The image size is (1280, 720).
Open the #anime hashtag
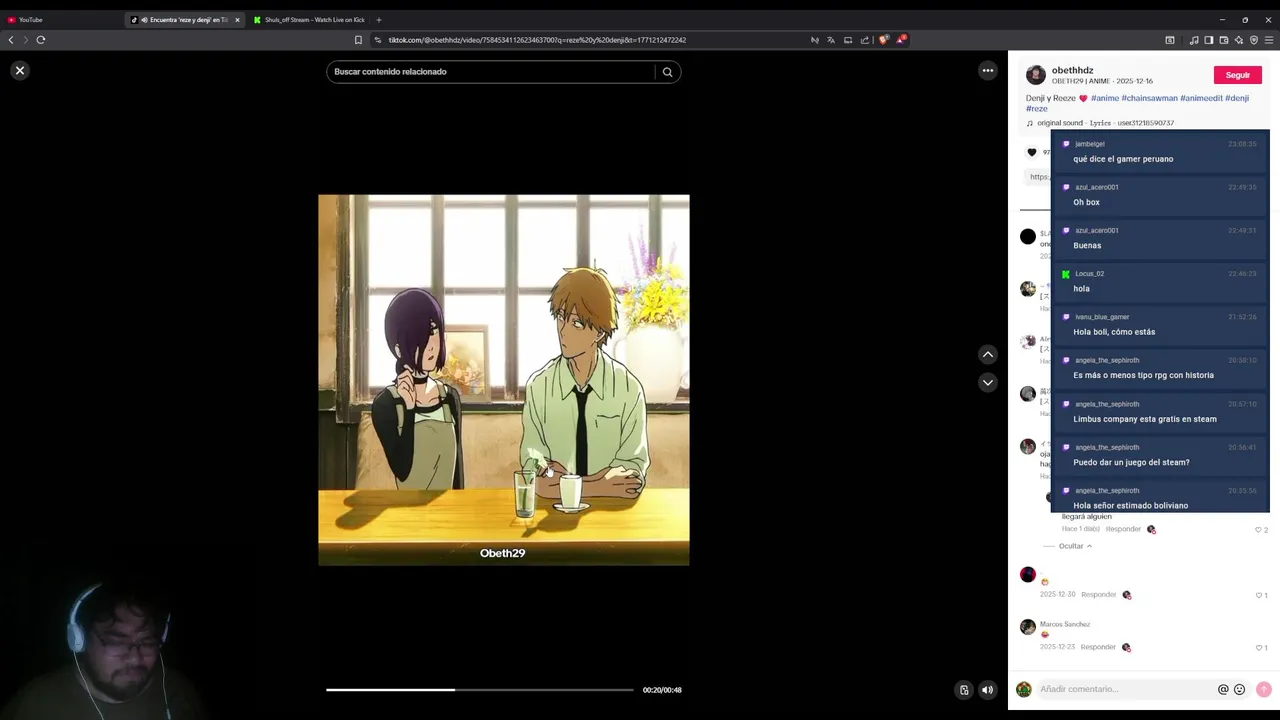click(1104, 98)
